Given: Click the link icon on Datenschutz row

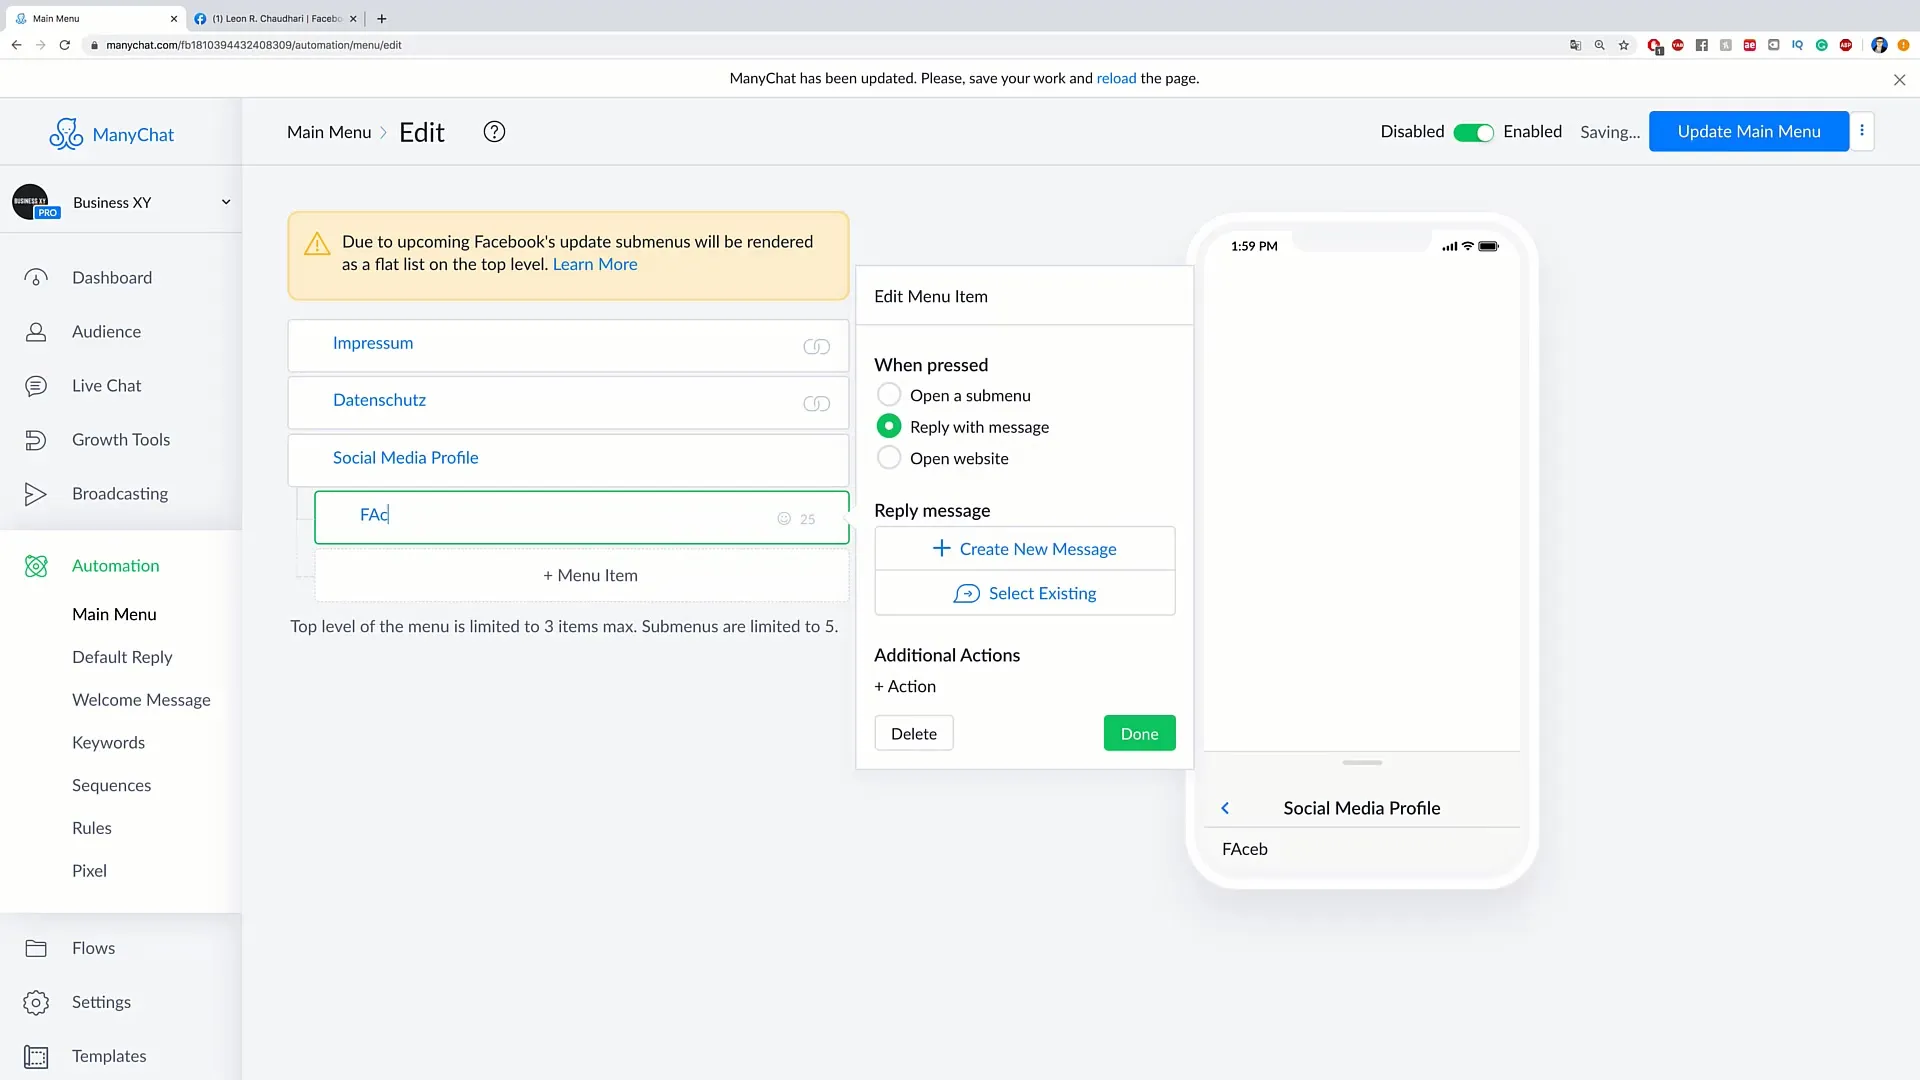Looking at the screenshot, I should pyautogui.click(x=816, y=403).
